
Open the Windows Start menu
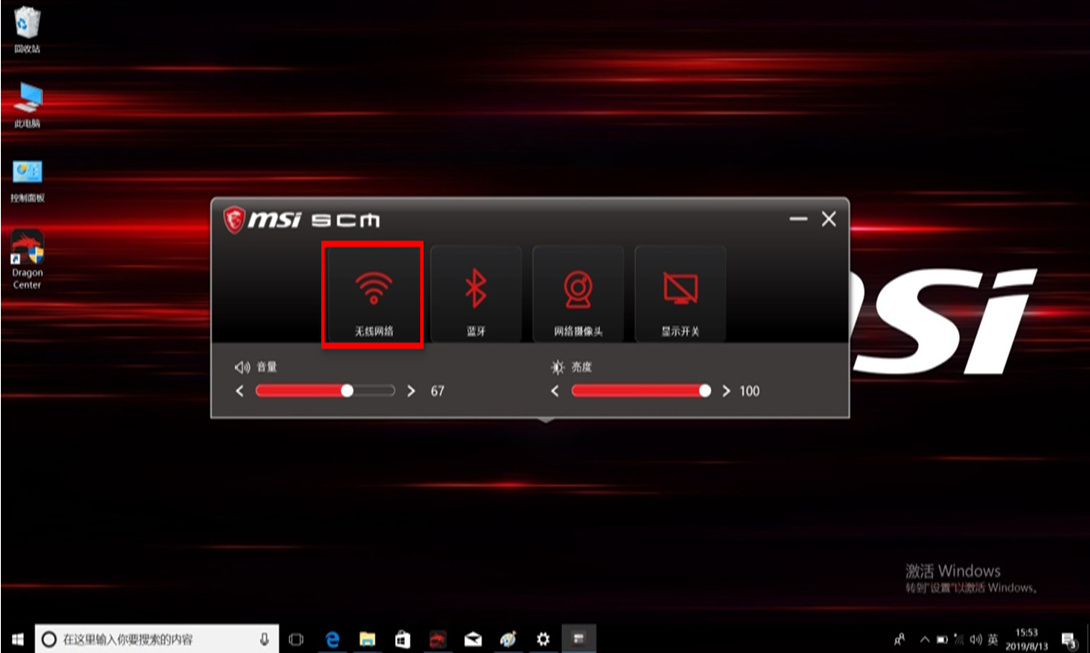tap(16, 638)
